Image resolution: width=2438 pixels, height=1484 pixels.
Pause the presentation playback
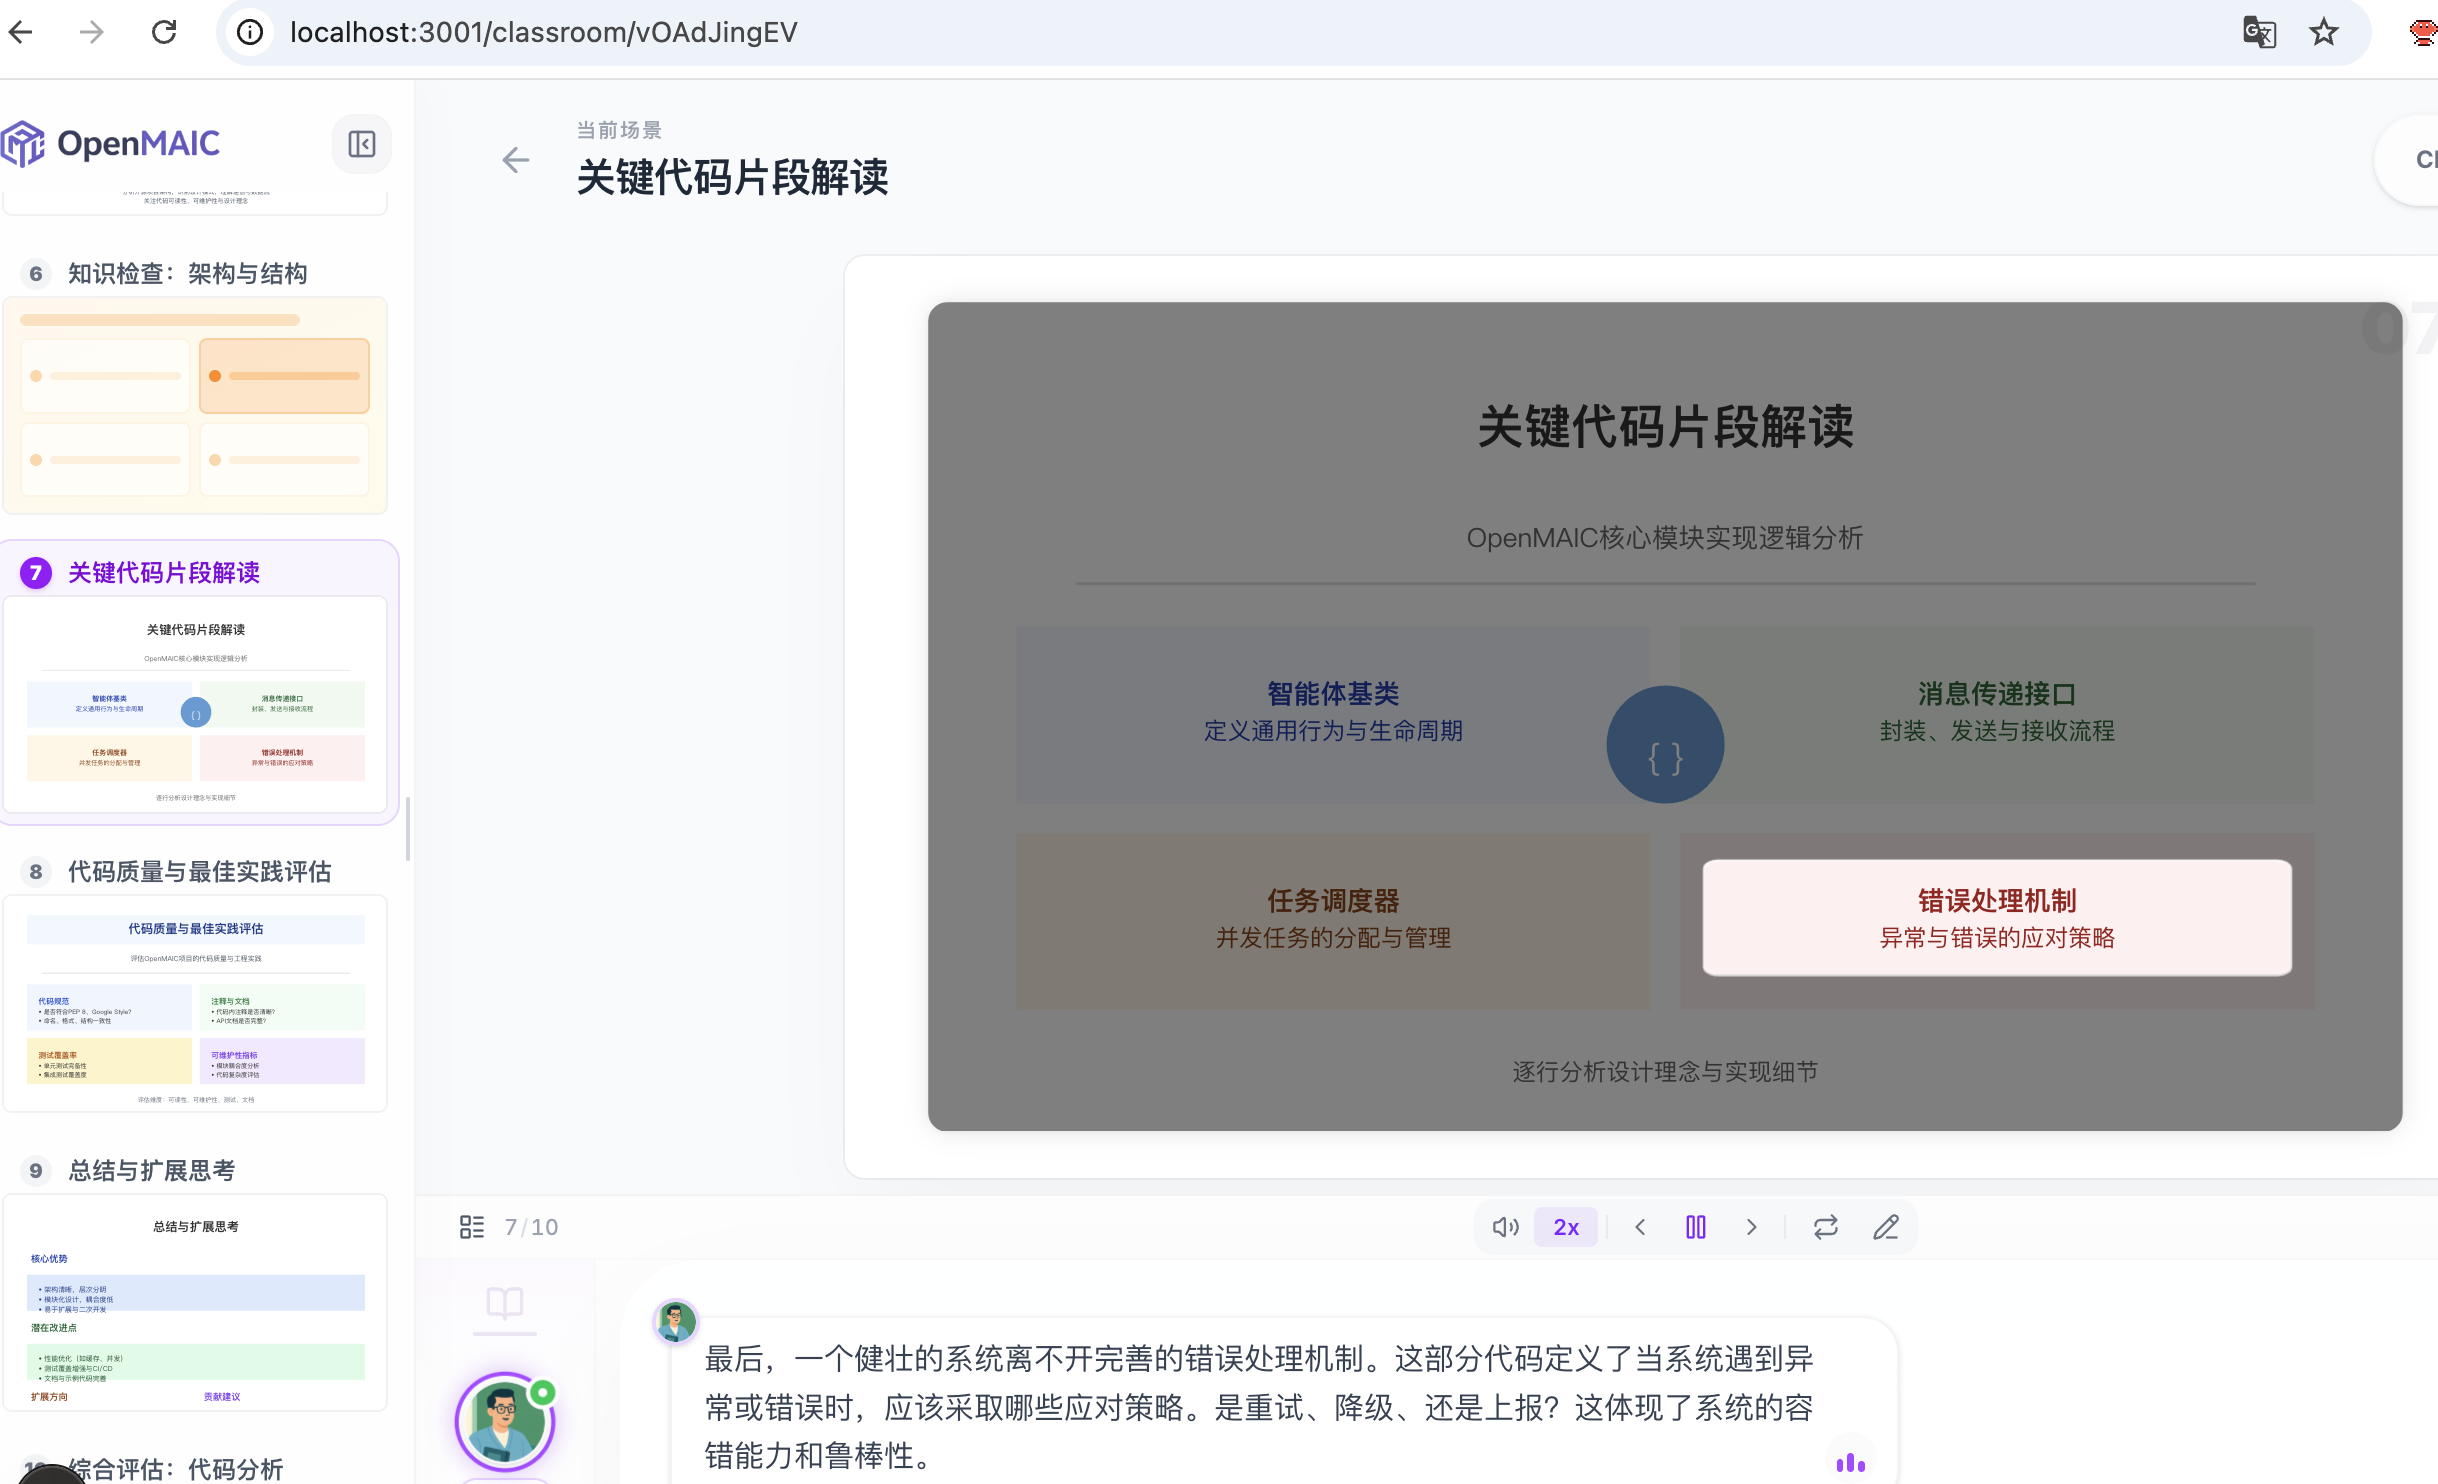click(x=1695, y=1226)
